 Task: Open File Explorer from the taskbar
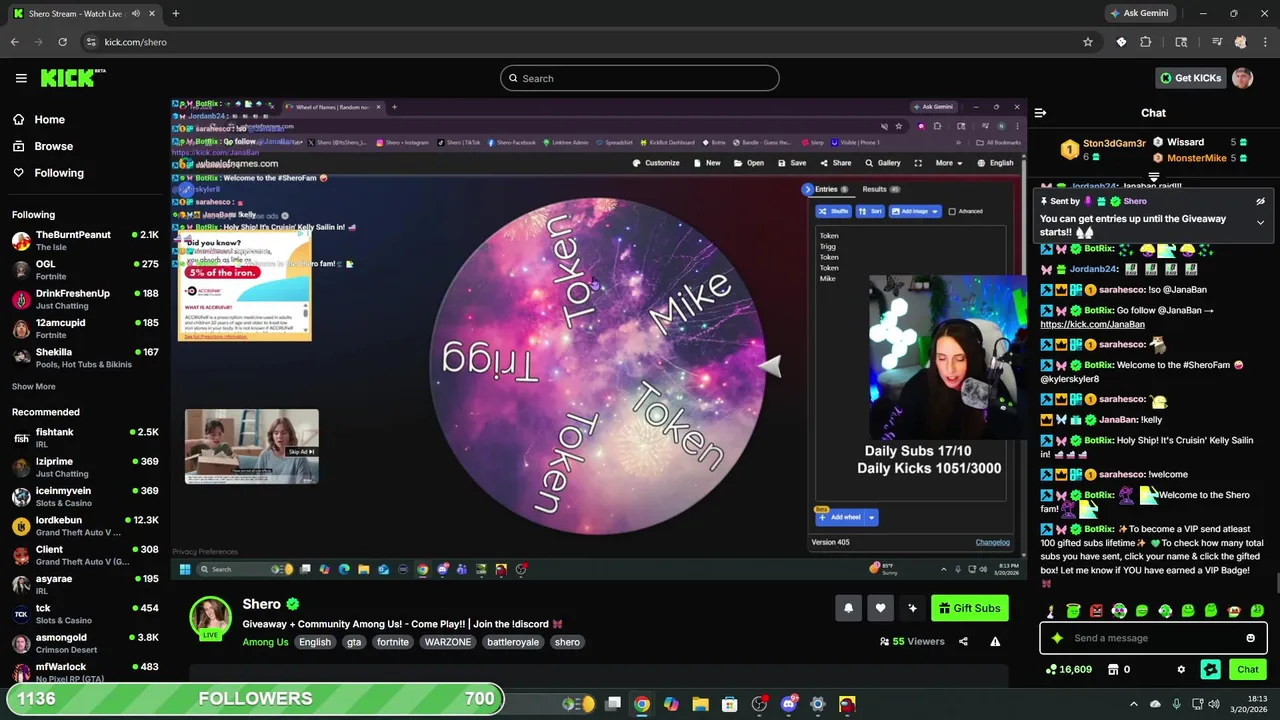pyautogui.click(x=700, y=704)
